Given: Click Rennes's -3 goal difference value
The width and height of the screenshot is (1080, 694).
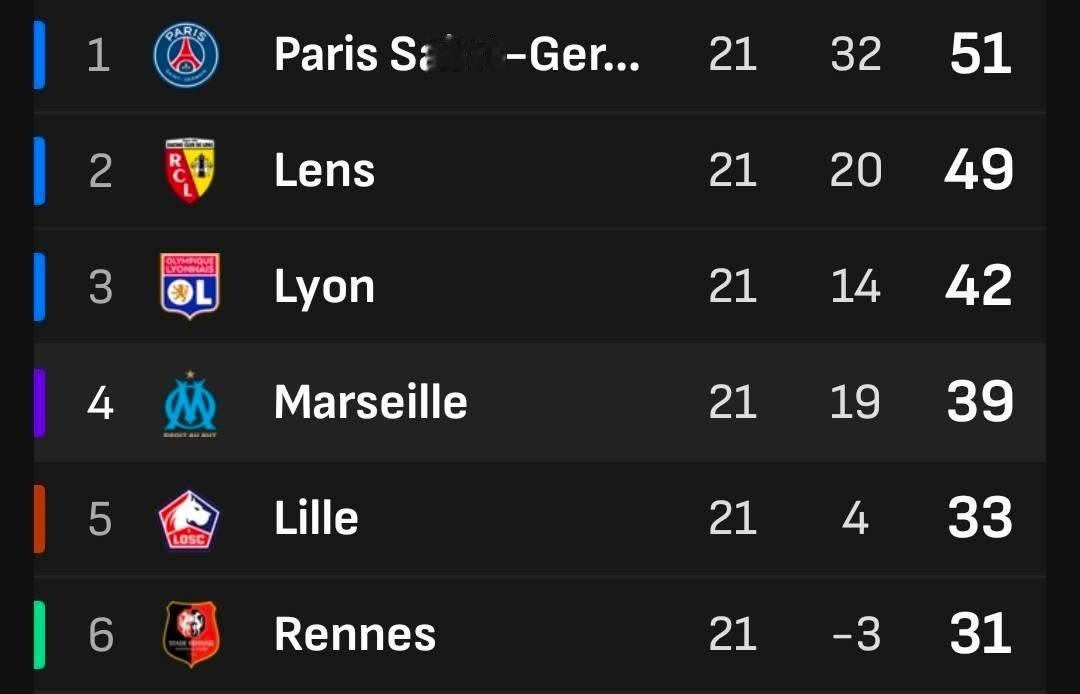Looking at the screenshot, I should pyautogui.click(x=856, y=634).
